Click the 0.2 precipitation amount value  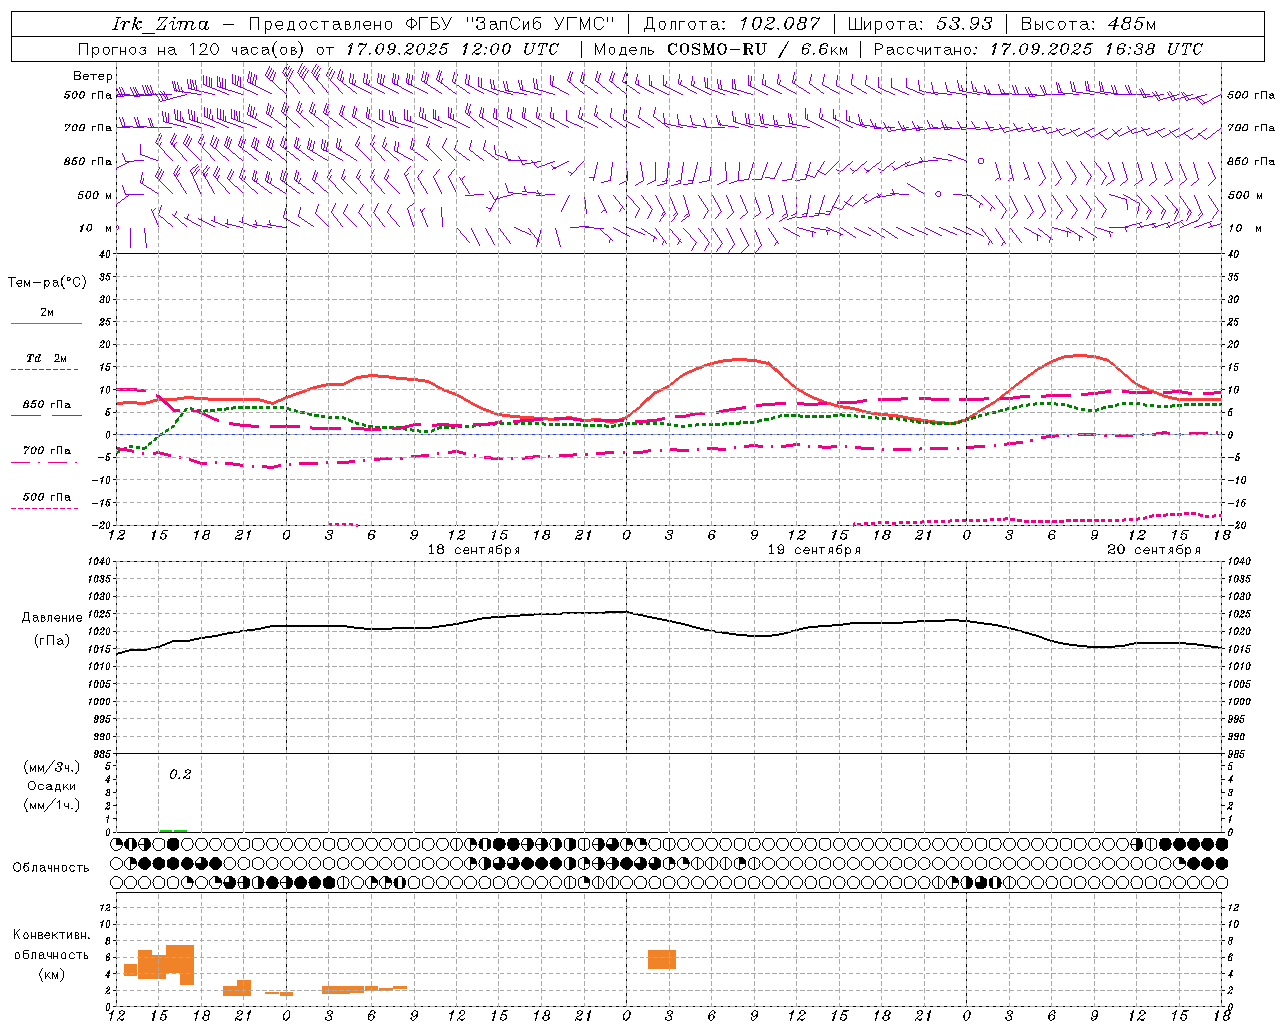180,774
